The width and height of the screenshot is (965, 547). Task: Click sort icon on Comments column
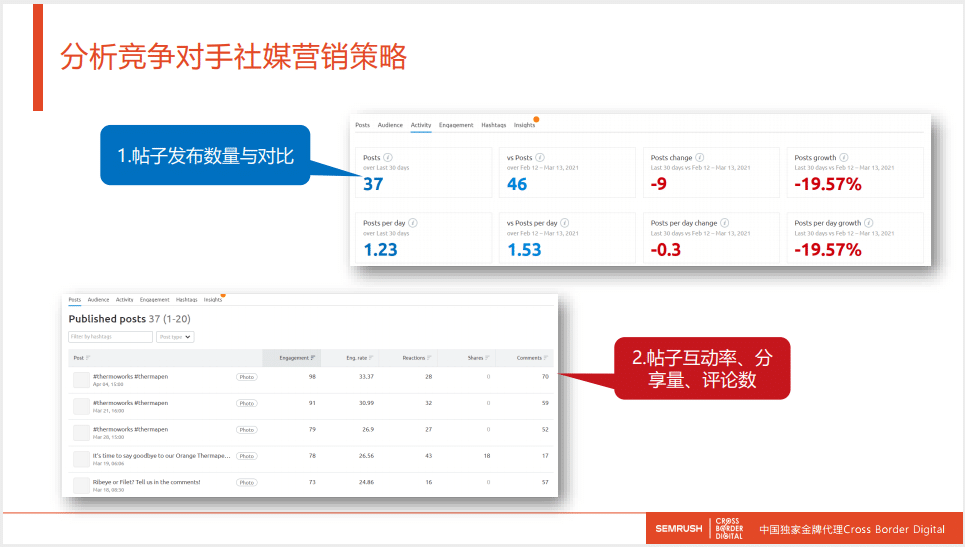547,357
